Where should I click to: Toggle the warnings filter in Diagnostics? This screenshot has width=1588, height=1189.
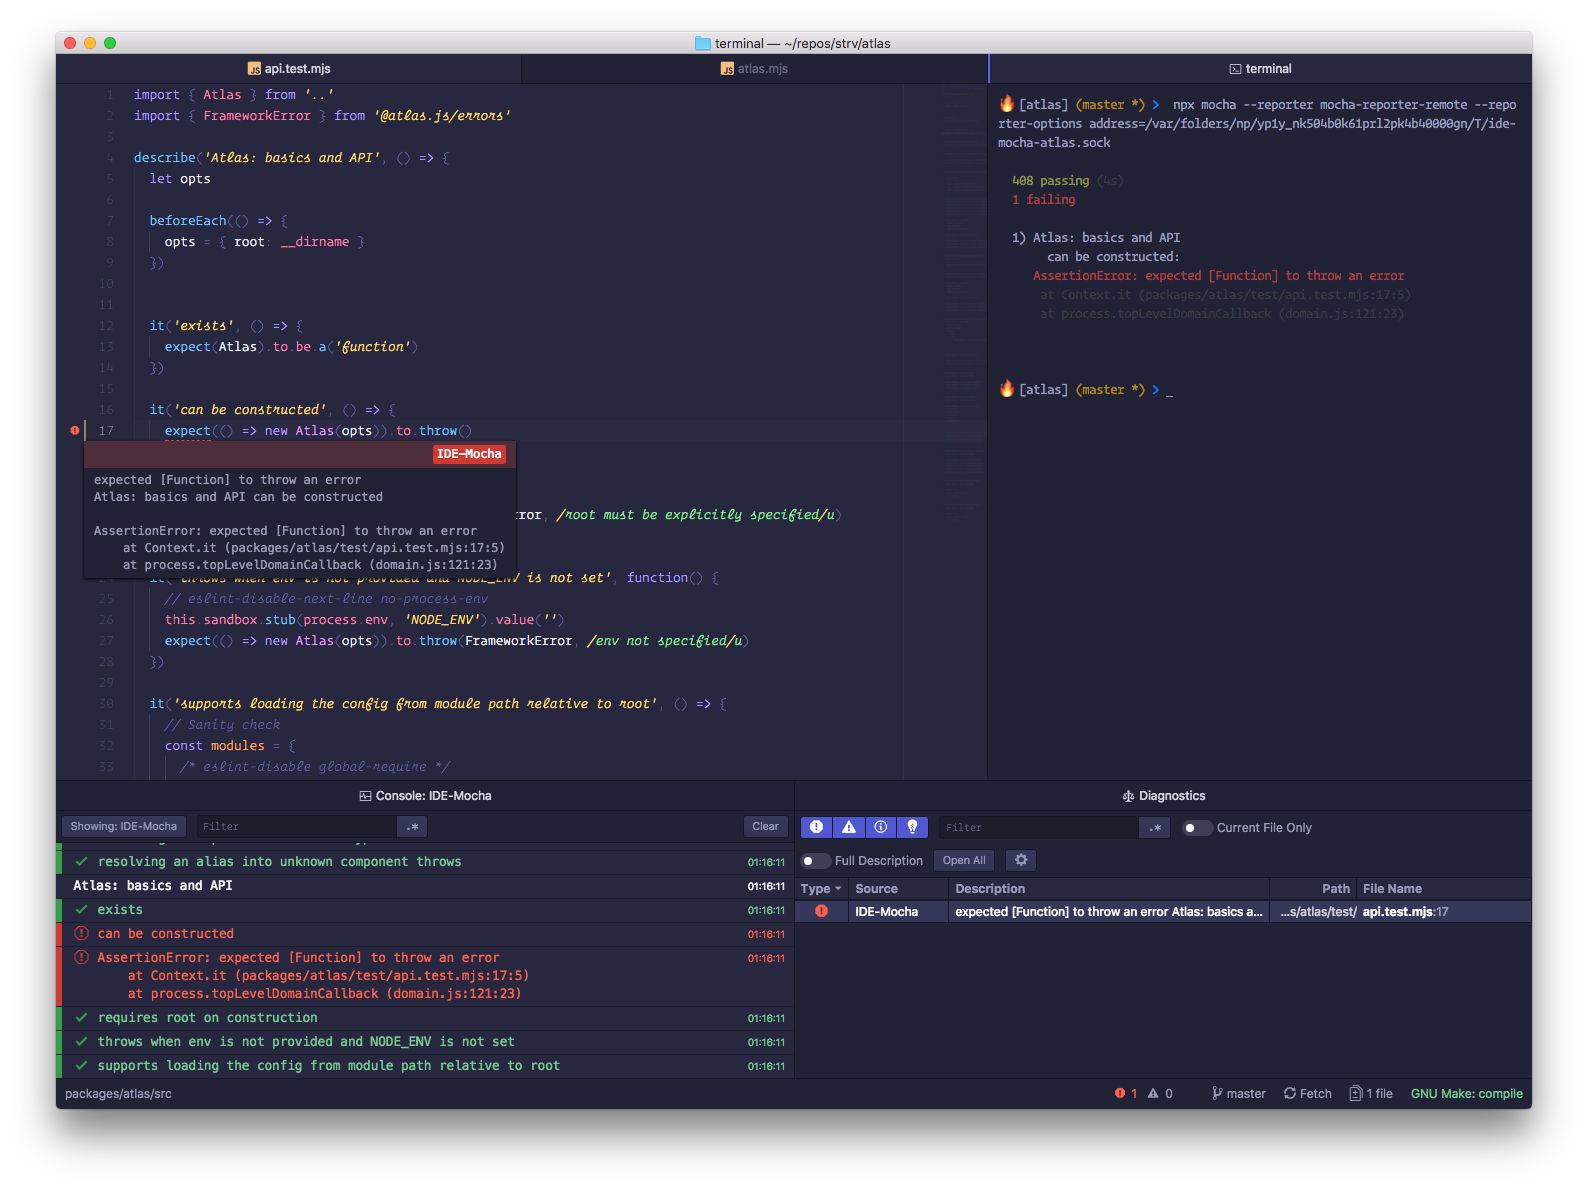tap(849, 827)
